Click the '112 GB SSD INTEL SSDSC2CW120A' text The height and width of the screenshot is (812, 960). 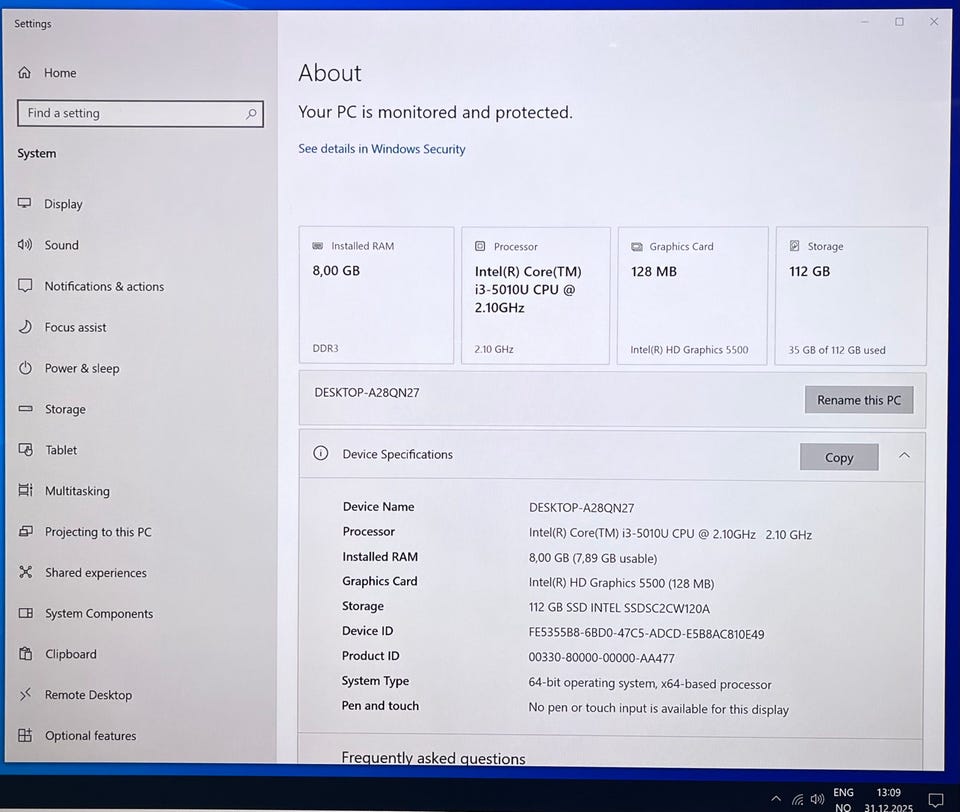[619, 608]
